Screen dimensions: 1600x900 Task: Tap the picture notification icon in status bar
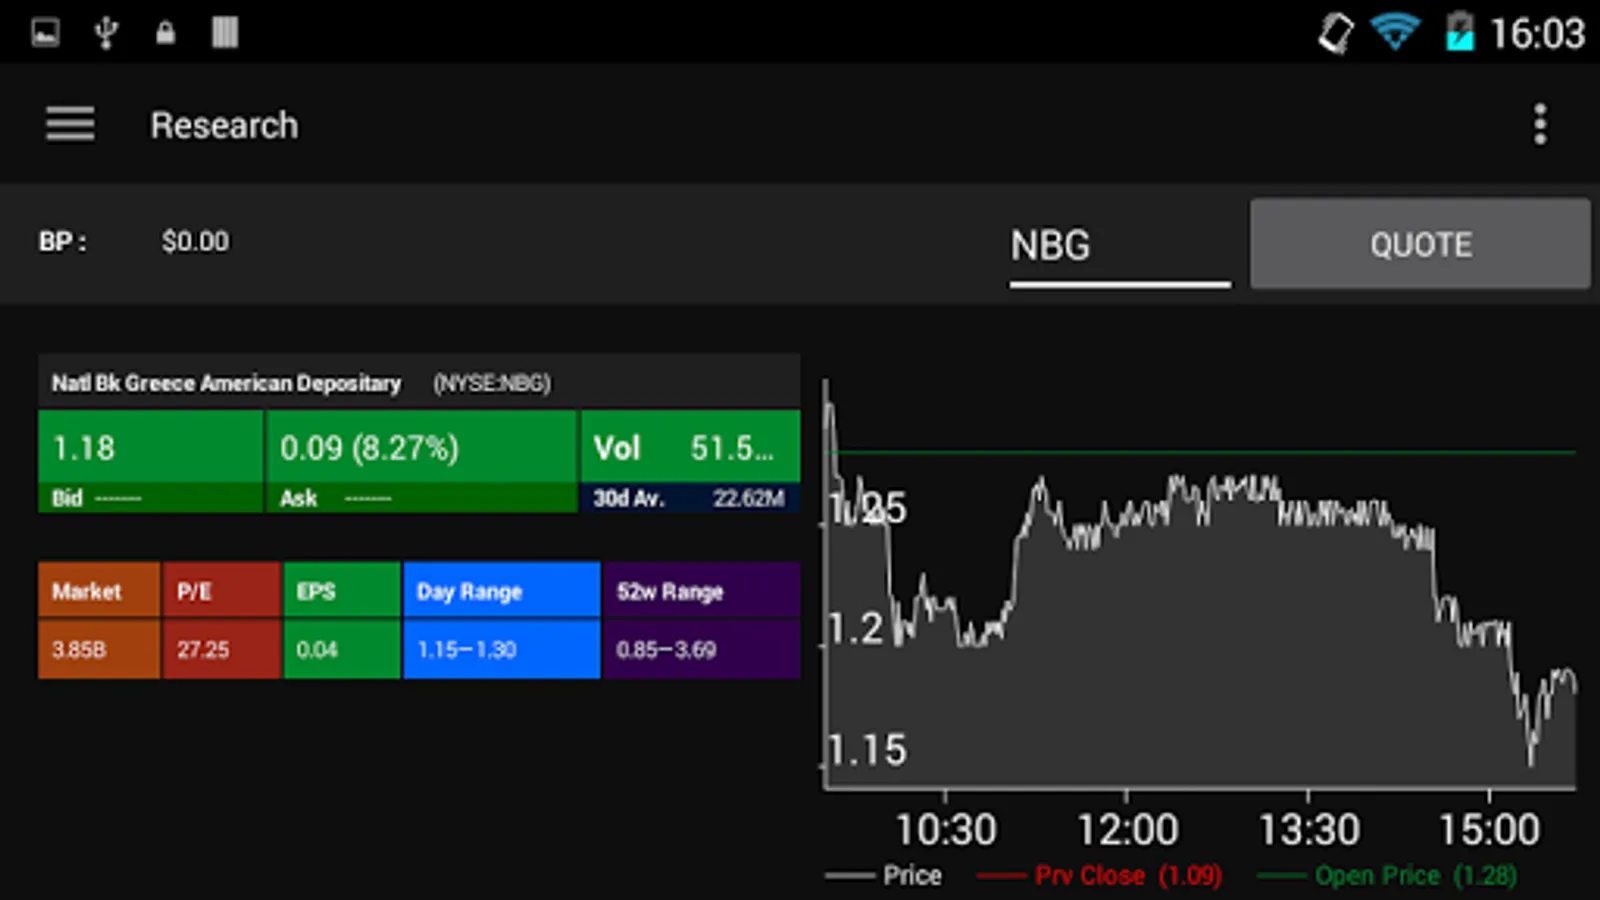coord(45,33)
